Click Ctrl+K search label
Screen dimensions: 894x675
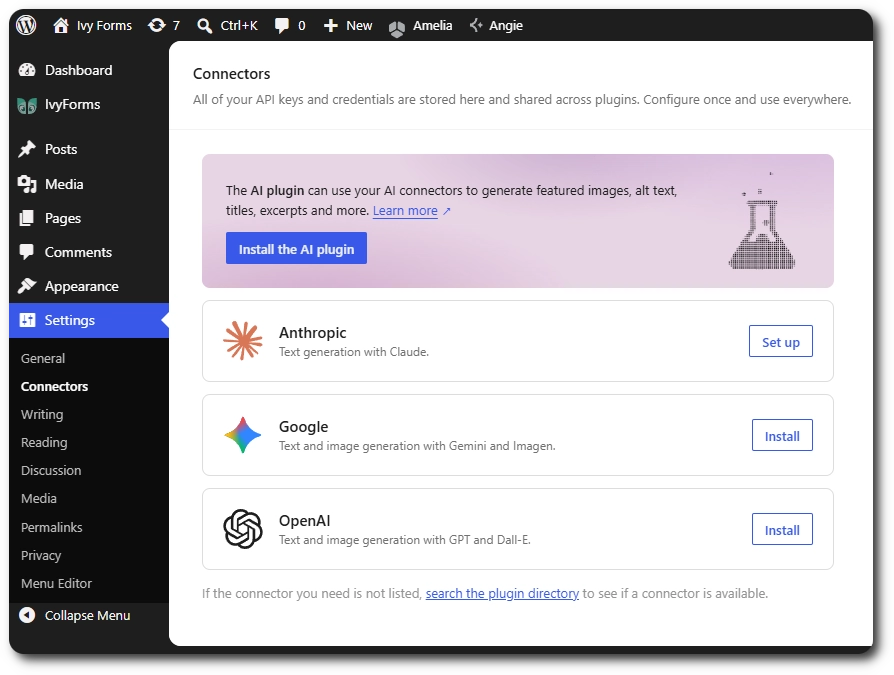point(239,26)
